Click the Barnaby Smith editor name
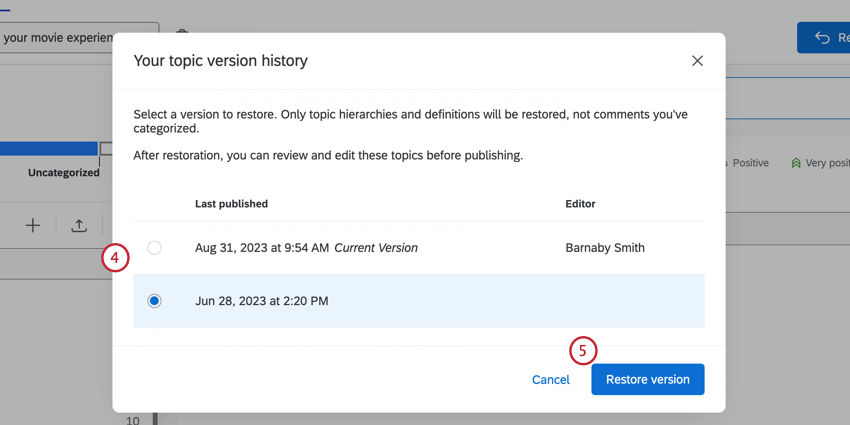The width and height of the screenshot is (850, 425). pyautogui.click(x=605, y=248)
